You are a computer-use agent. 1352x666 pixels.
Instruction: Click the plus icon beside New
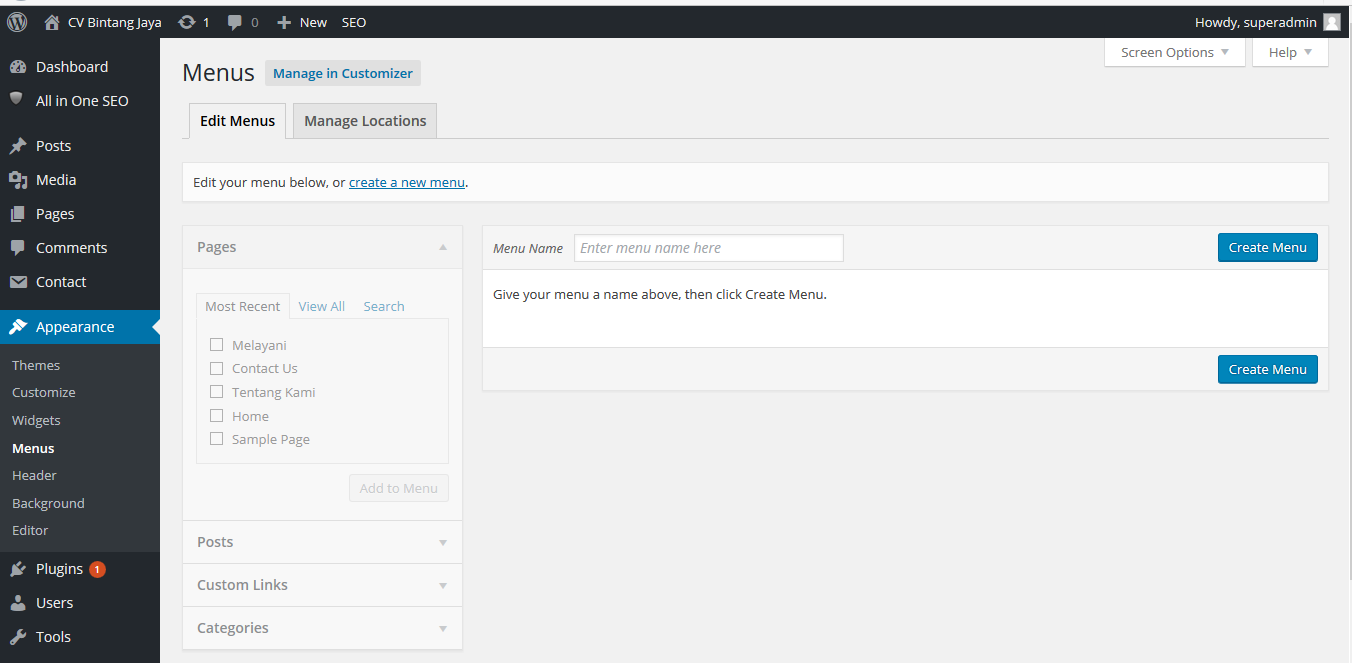click(284, 22)
